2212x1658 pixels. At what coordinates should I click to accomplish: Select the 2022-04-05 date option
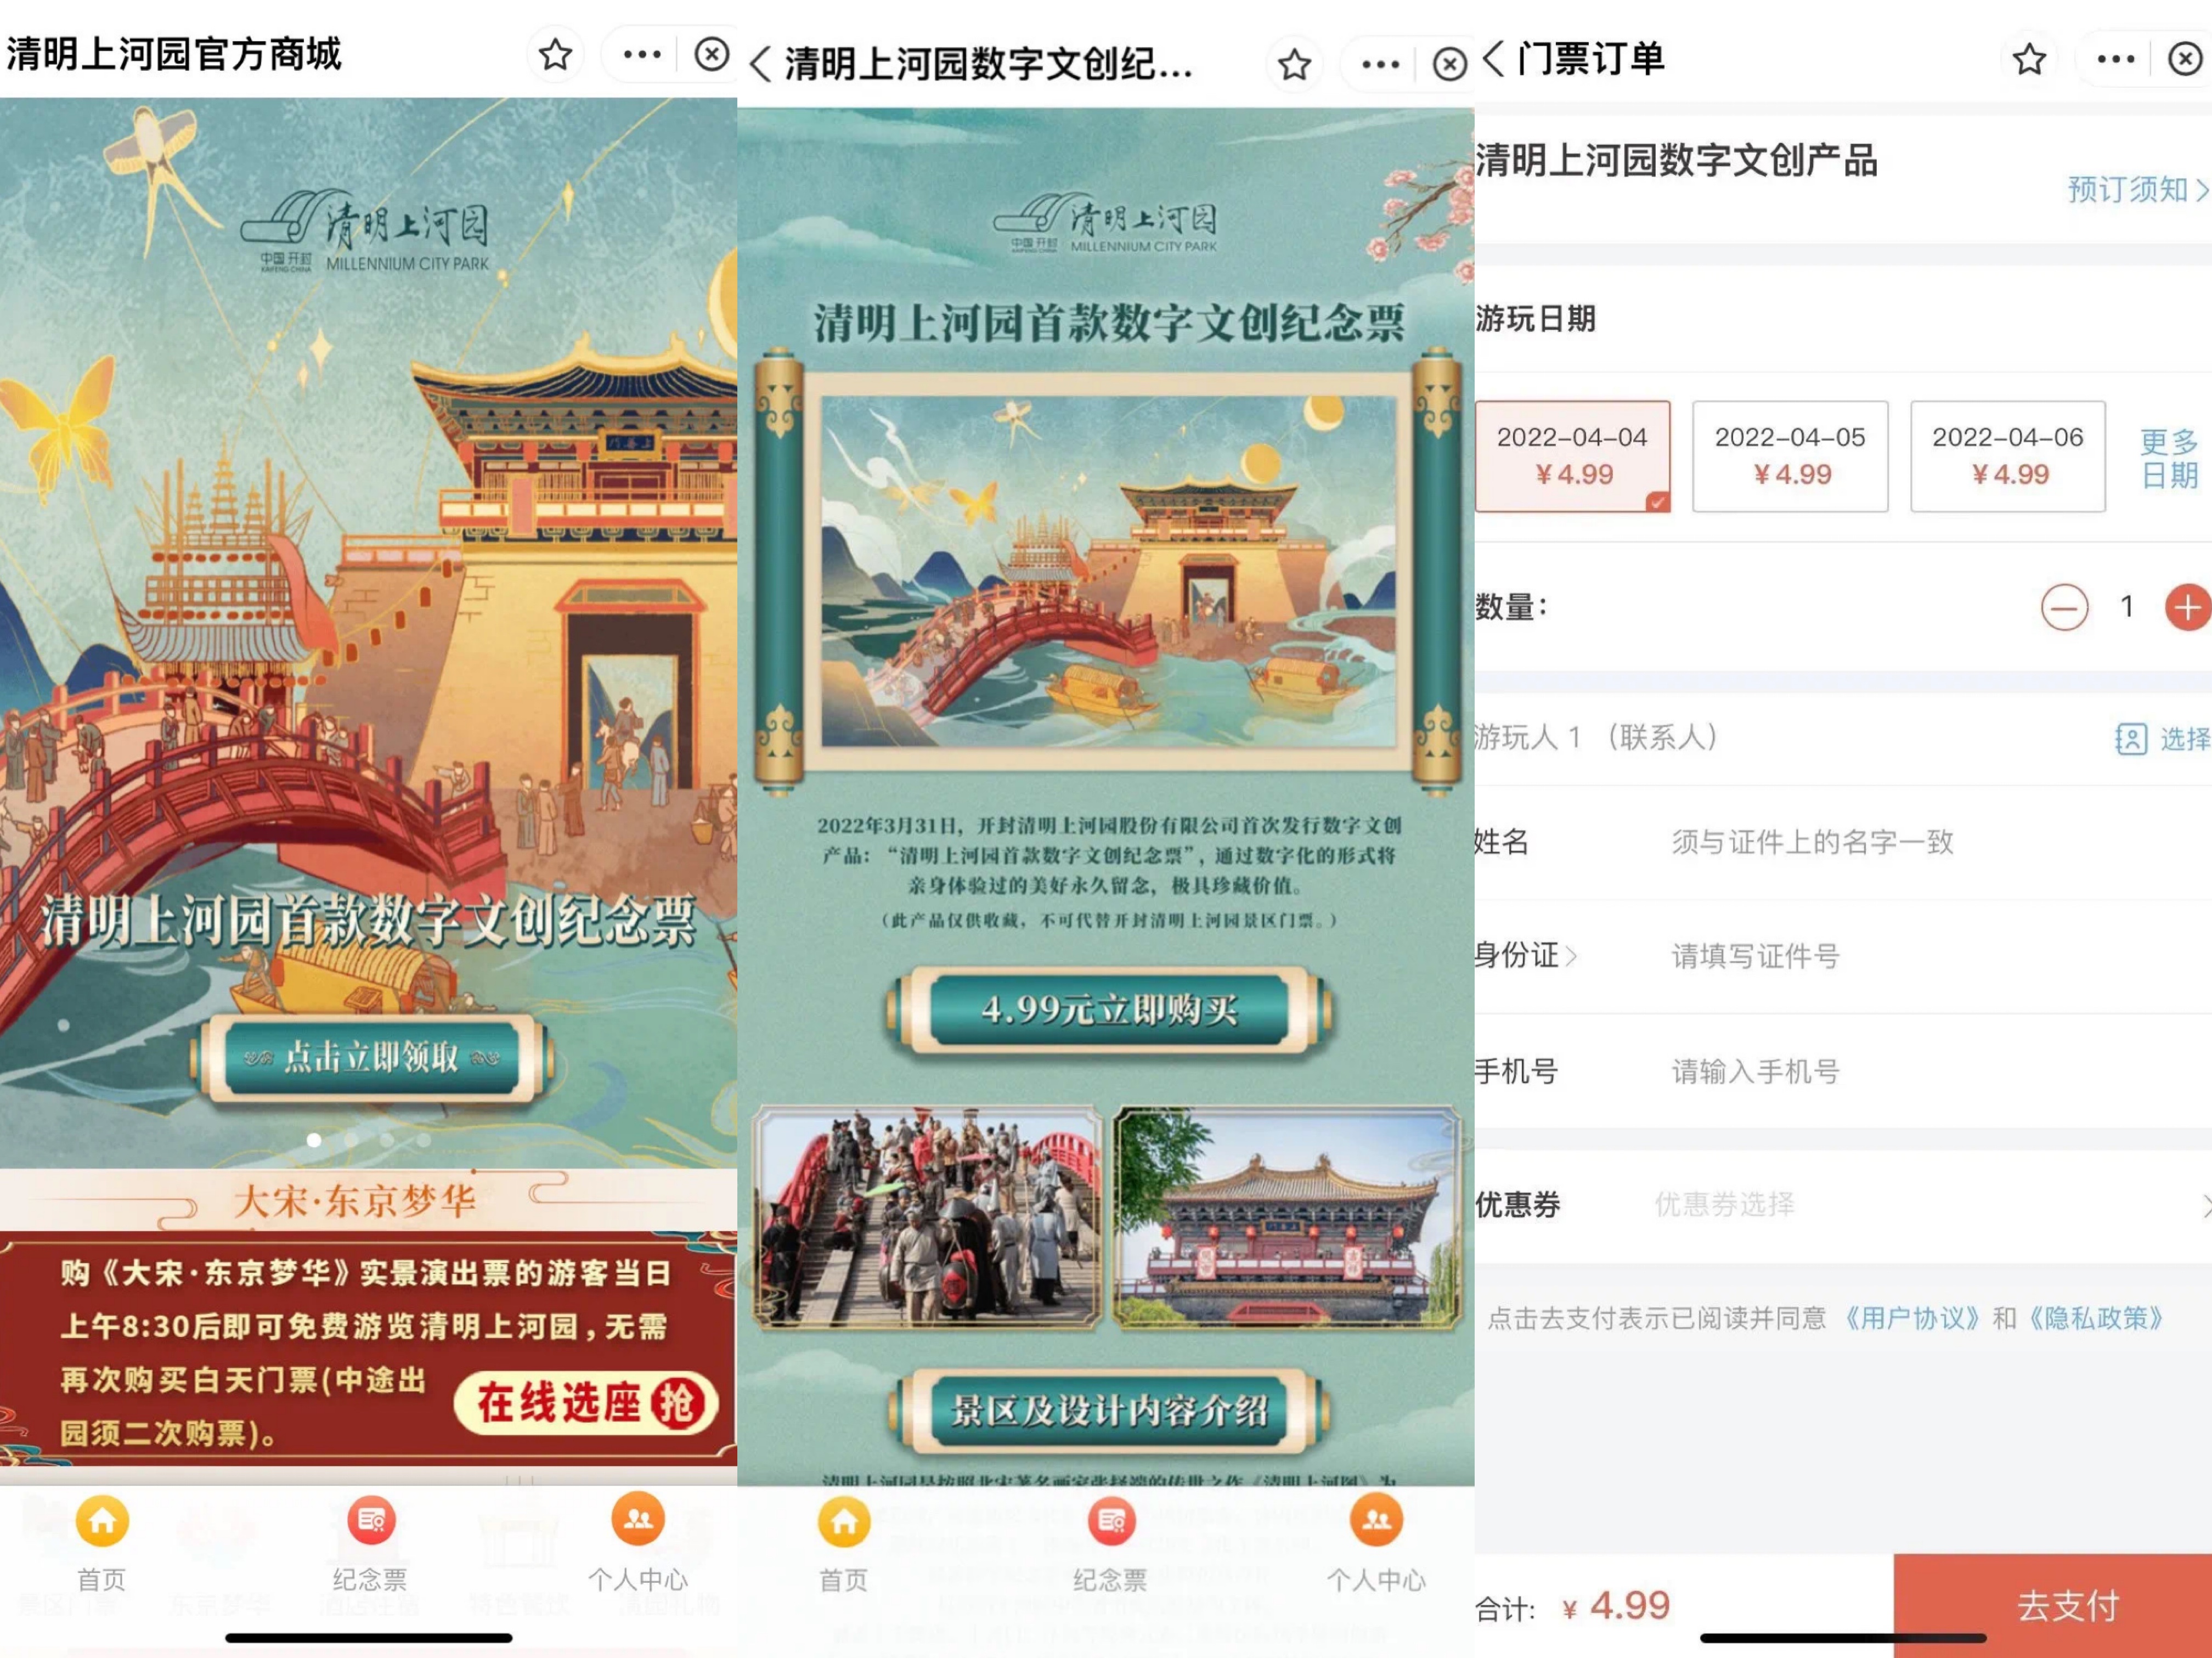click(x=1790, y=456)
